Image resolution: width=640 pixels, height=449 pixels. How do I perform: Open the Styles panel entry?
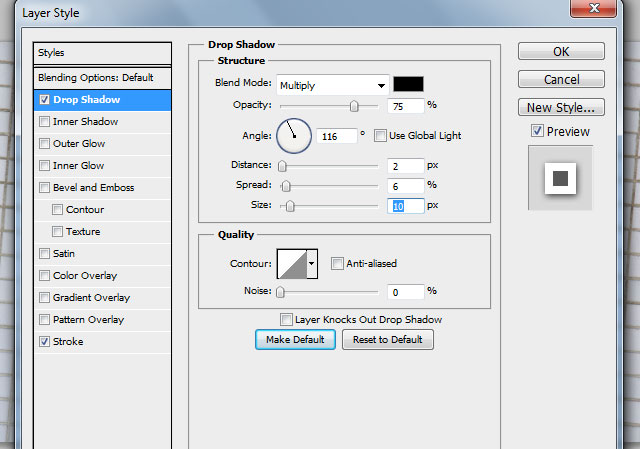pos(102,53)
